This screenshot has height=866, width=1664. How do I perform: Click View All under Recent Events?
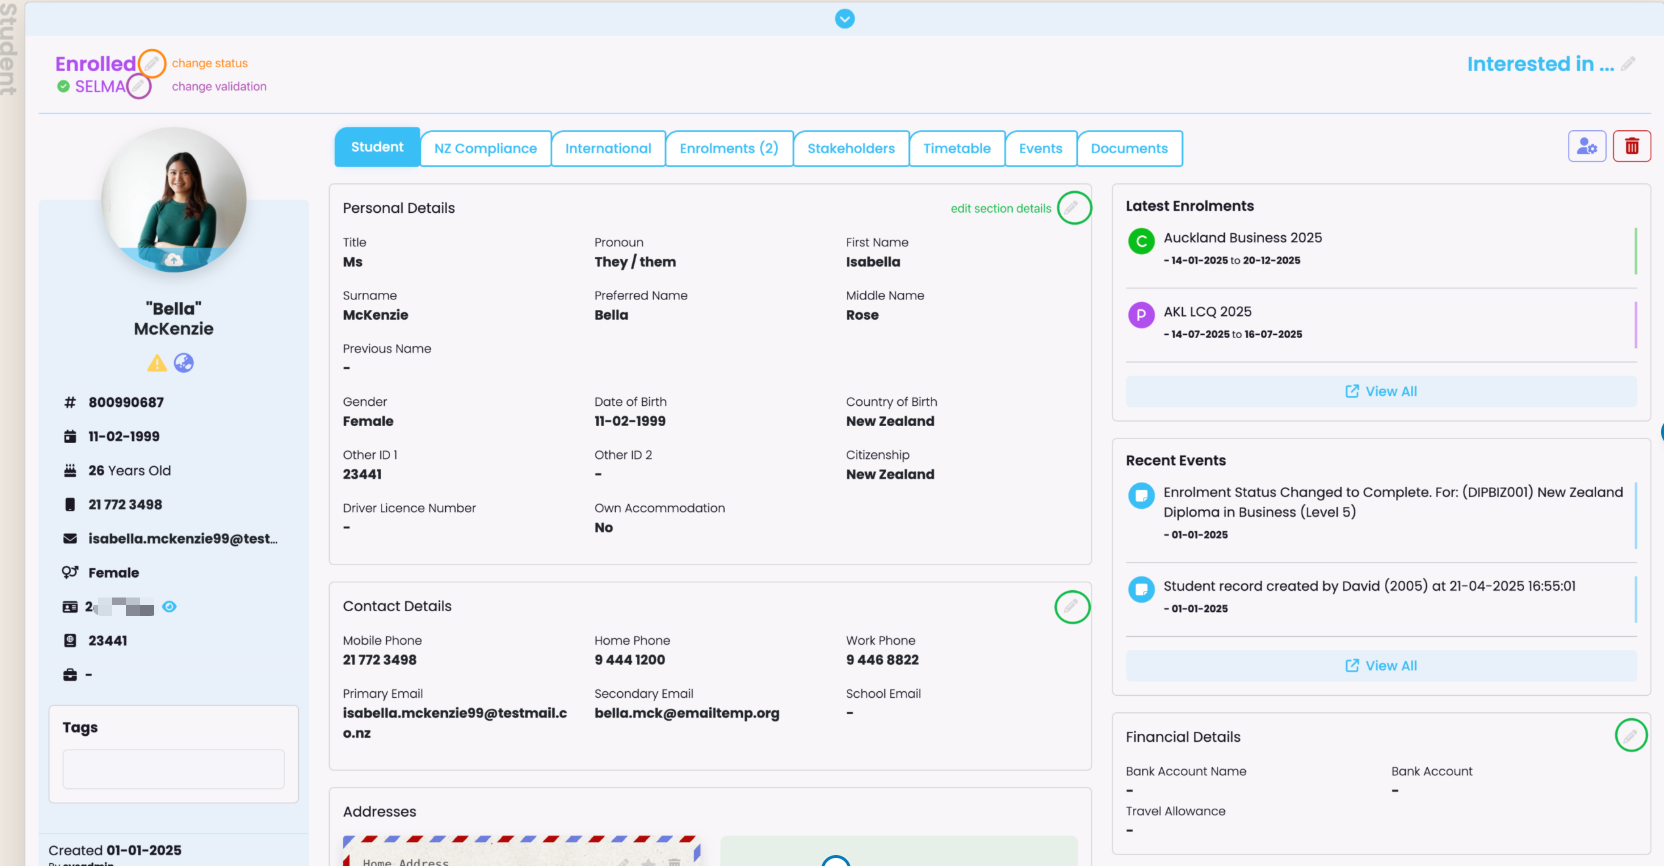[x=1381, y=666]
